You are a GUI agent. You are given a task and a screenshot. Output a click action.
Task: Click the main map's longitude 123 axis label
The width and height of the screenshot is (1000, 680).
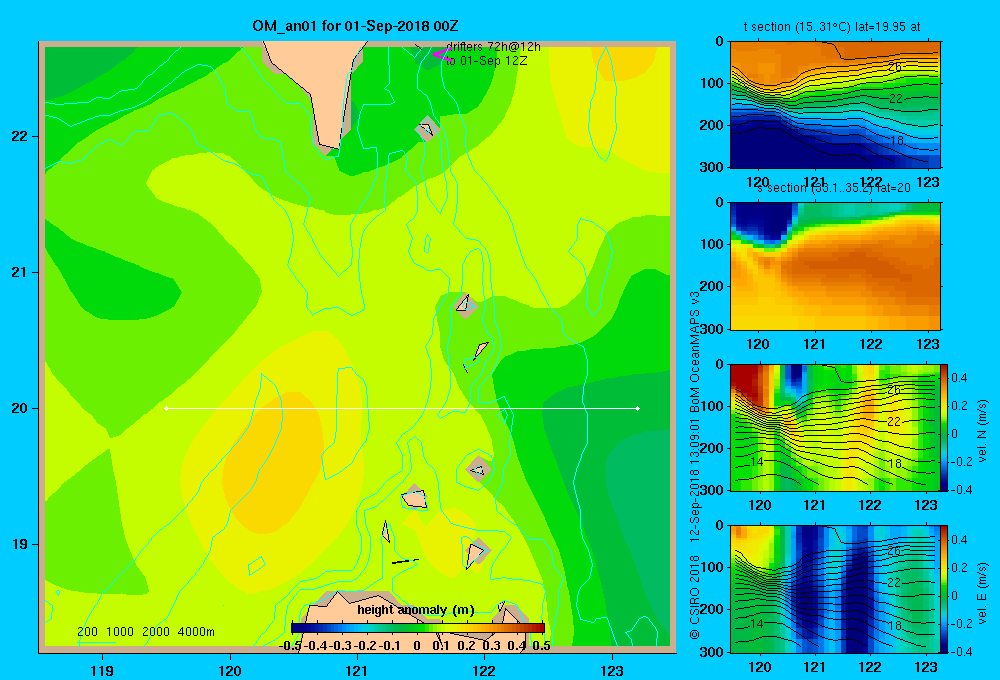[612, 670]
